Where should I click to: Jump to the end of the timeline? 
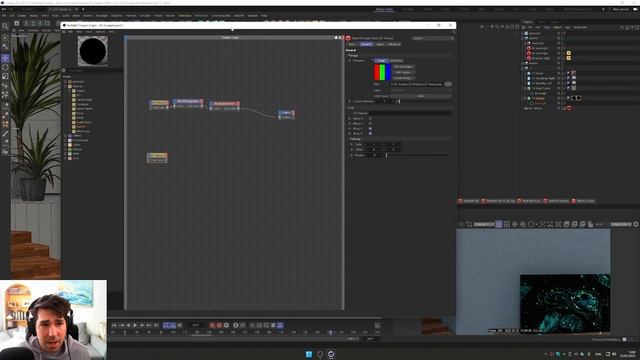click(156, 325)
